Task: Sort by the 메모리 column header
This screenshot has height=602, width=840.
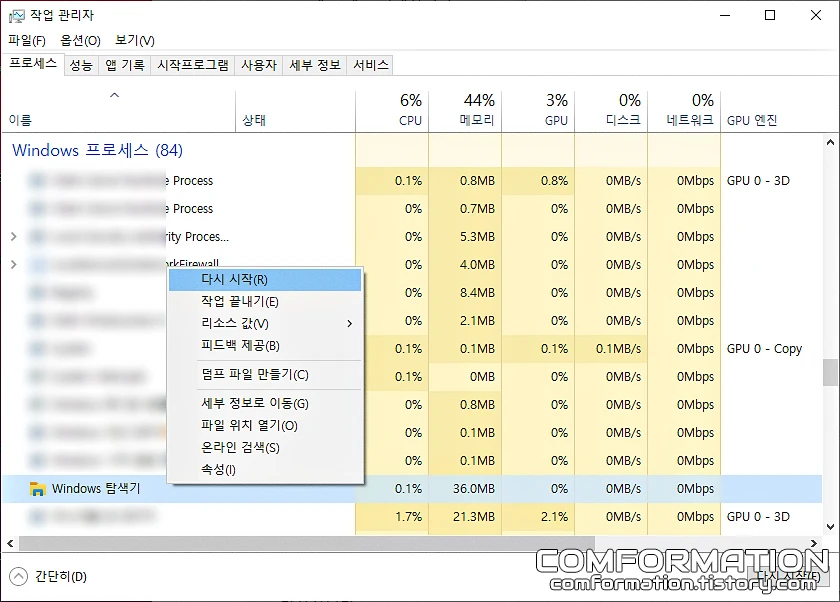Action: [x=465, y=111]
